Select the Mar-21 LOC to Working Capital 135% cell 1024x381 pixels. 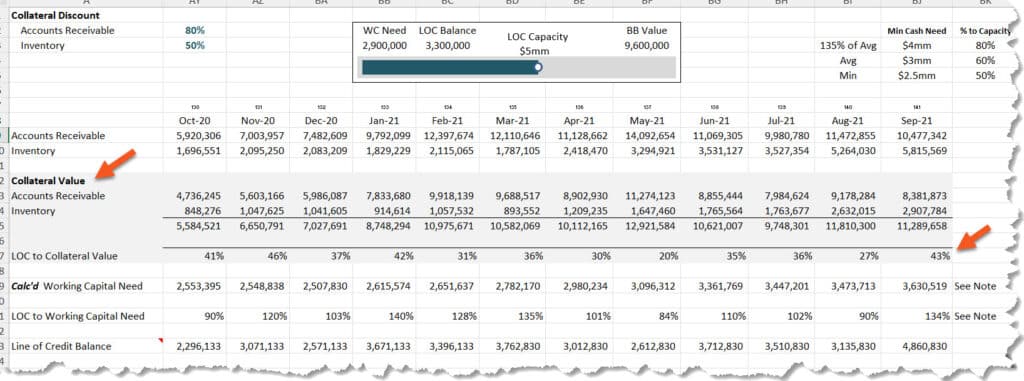[513, 316]
